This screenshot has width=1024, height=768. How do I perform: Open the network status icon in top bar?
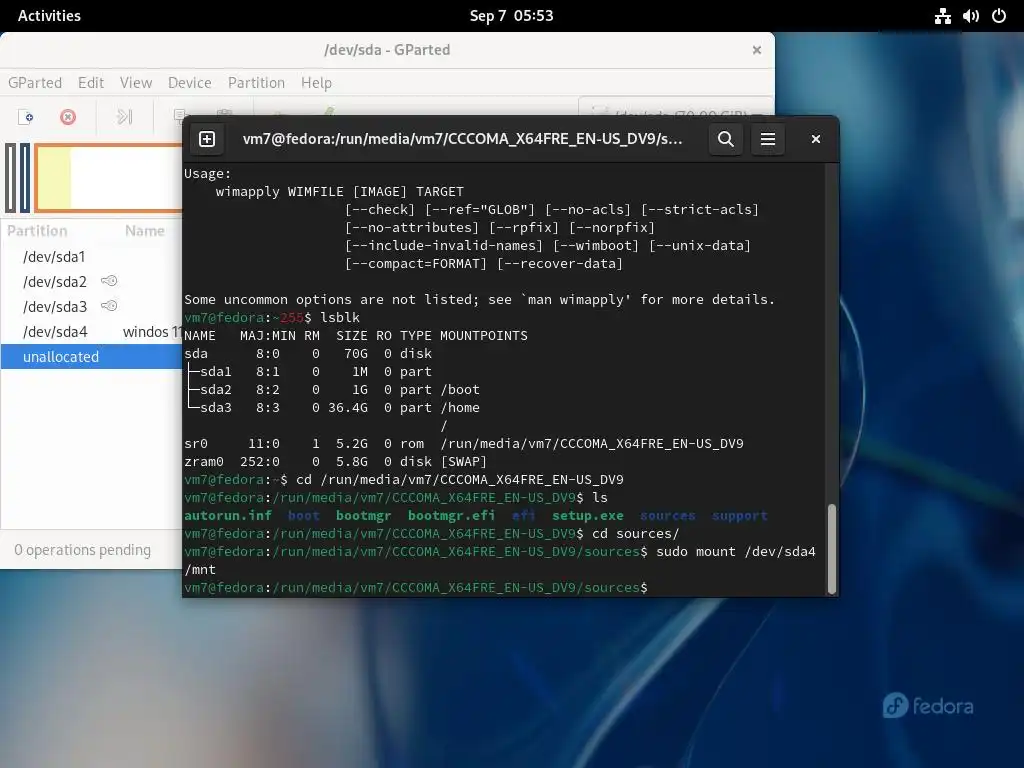pos(942,16)
